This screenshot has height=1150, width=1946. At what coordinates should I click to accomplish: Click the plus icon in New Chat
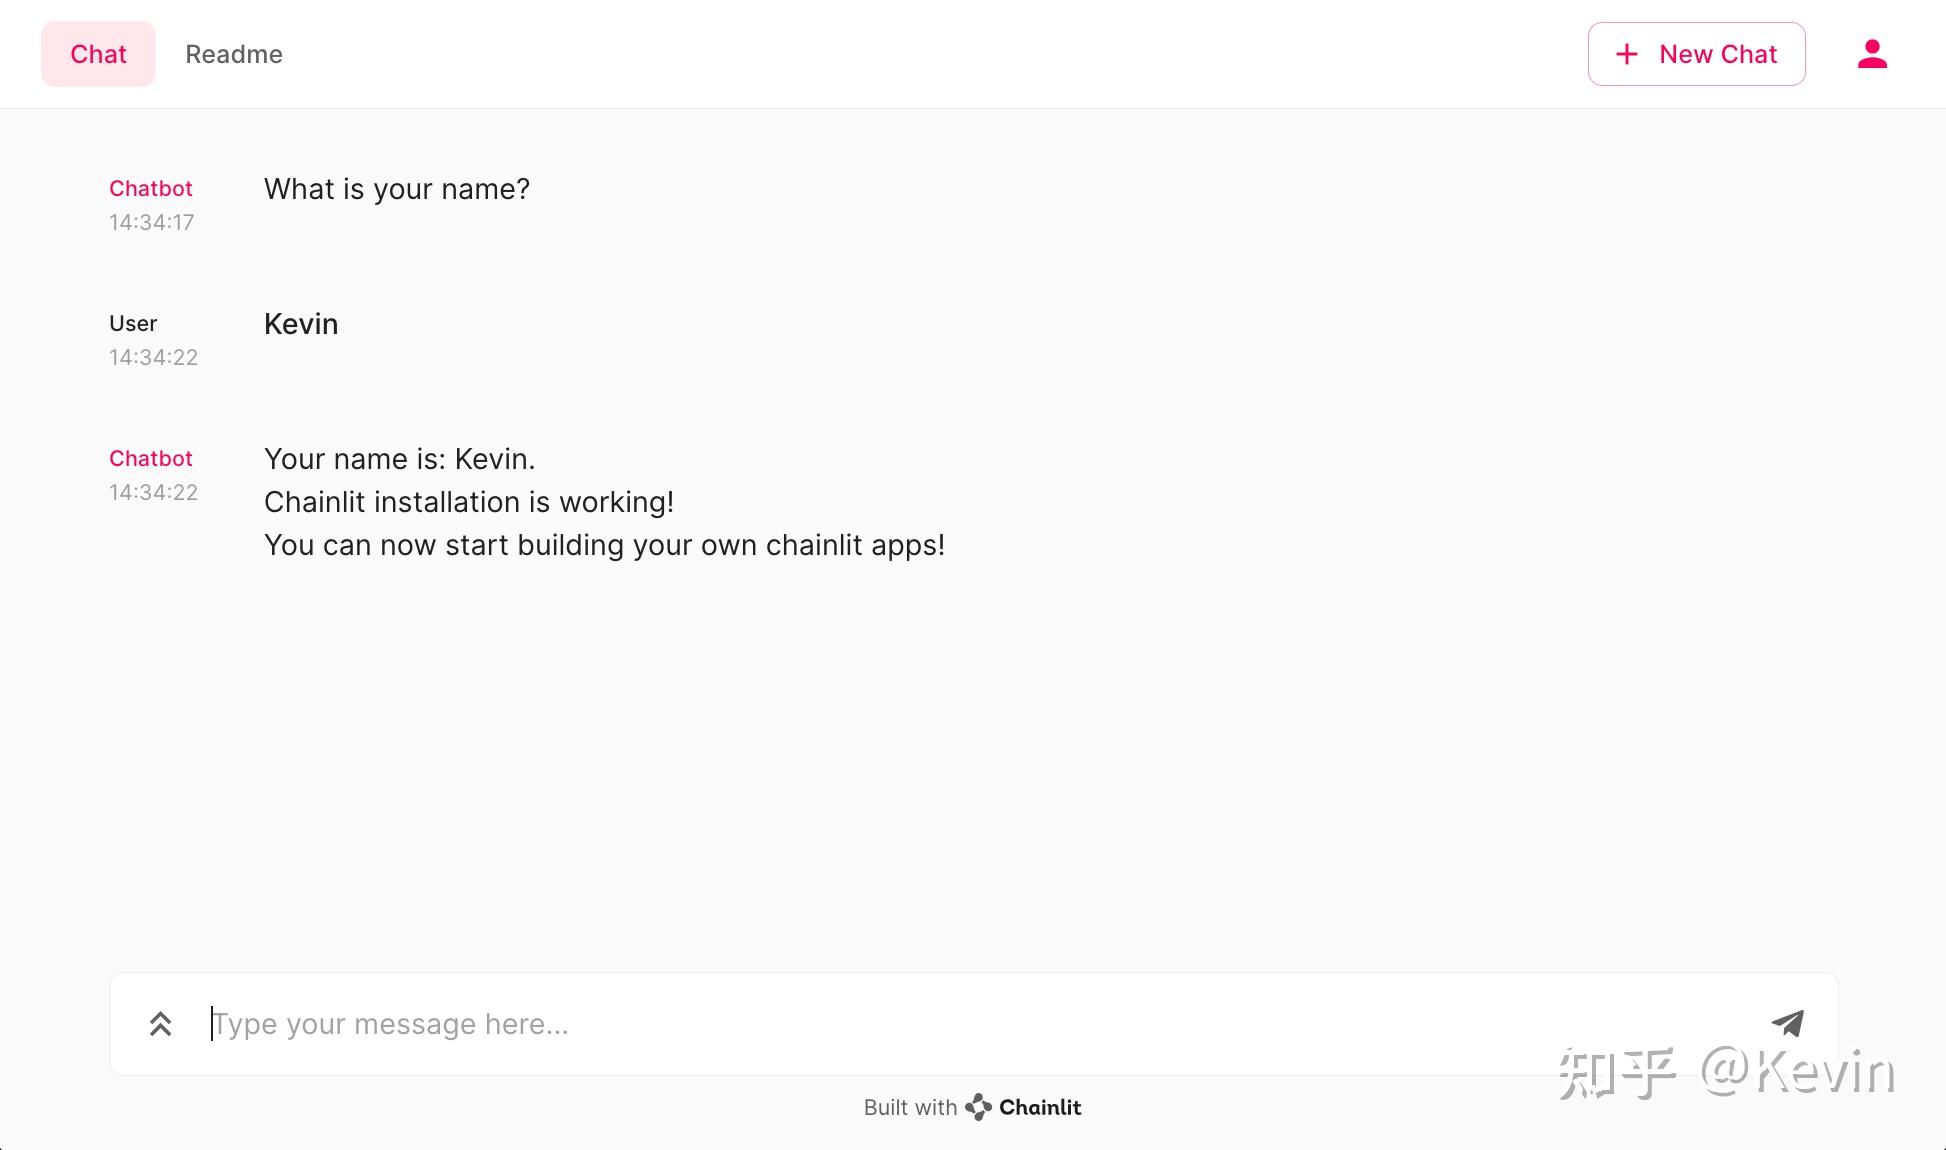pyautogui.click(x=1627, y=54)
